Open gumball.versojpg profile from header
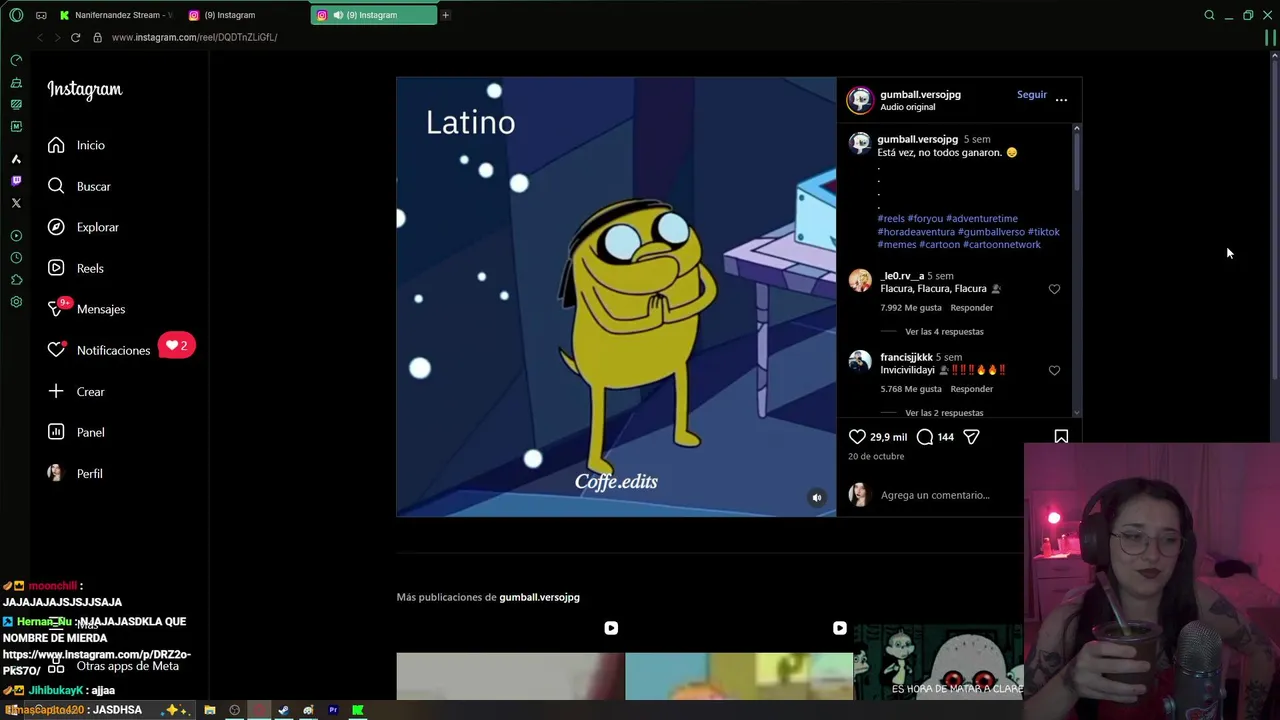Viewport: 1280px width, 720px height. [920, 94]
